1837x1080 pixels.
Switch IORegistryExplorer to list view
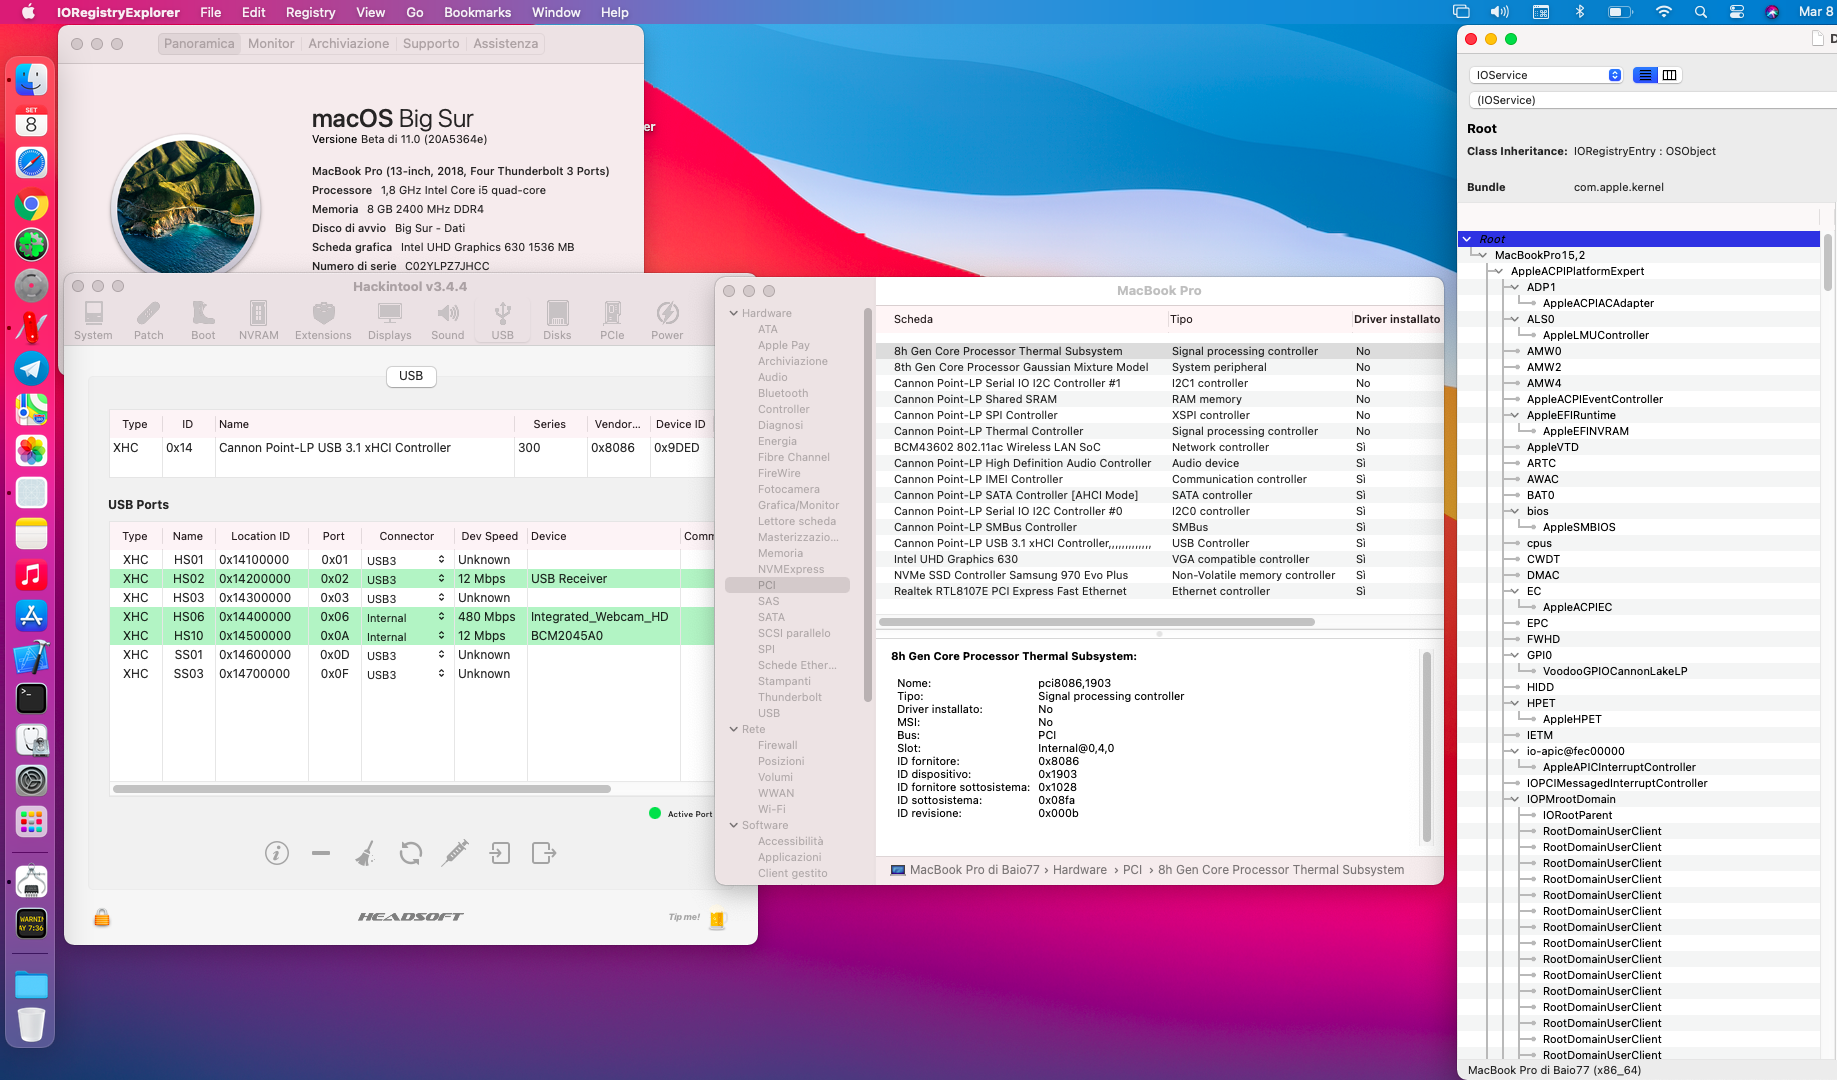coord(1645,75)
